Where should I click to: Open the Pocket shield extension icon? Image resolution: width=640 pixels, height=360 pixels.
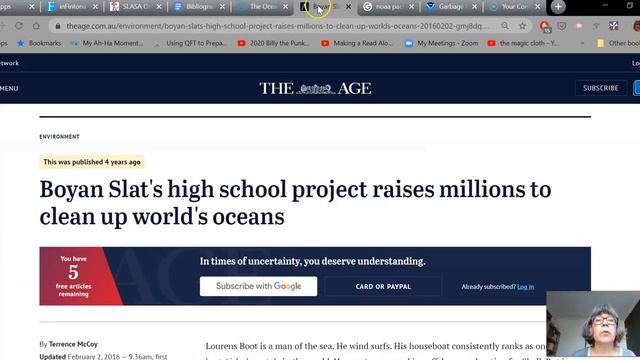562,26
